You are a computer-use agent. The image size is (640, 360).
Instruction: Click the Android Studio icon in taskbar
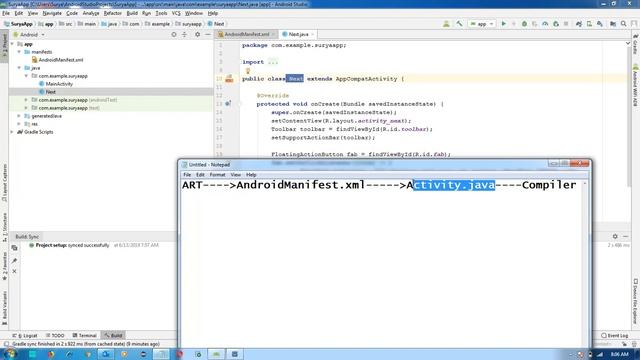[216, 354]
